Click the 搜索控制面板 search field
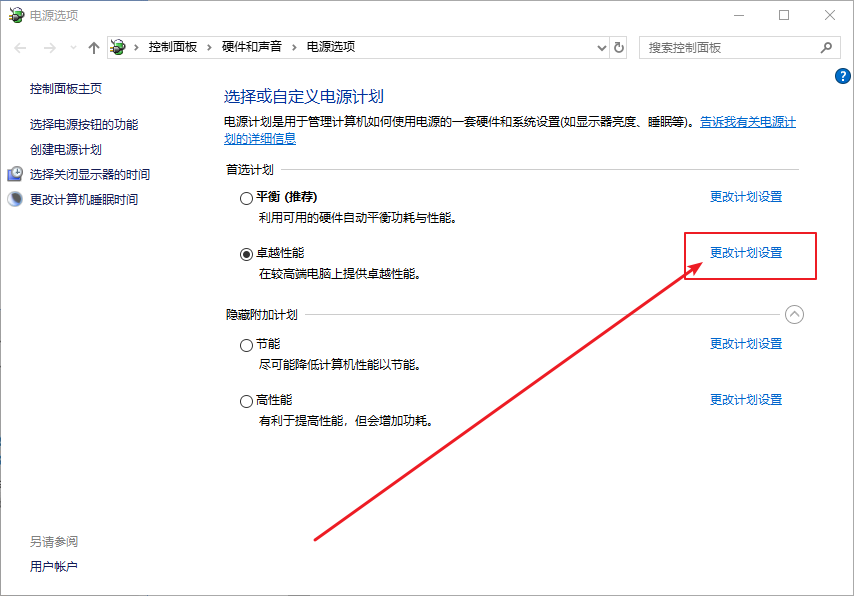This screenshot has width=854, height=596. (x=730, y=47)
